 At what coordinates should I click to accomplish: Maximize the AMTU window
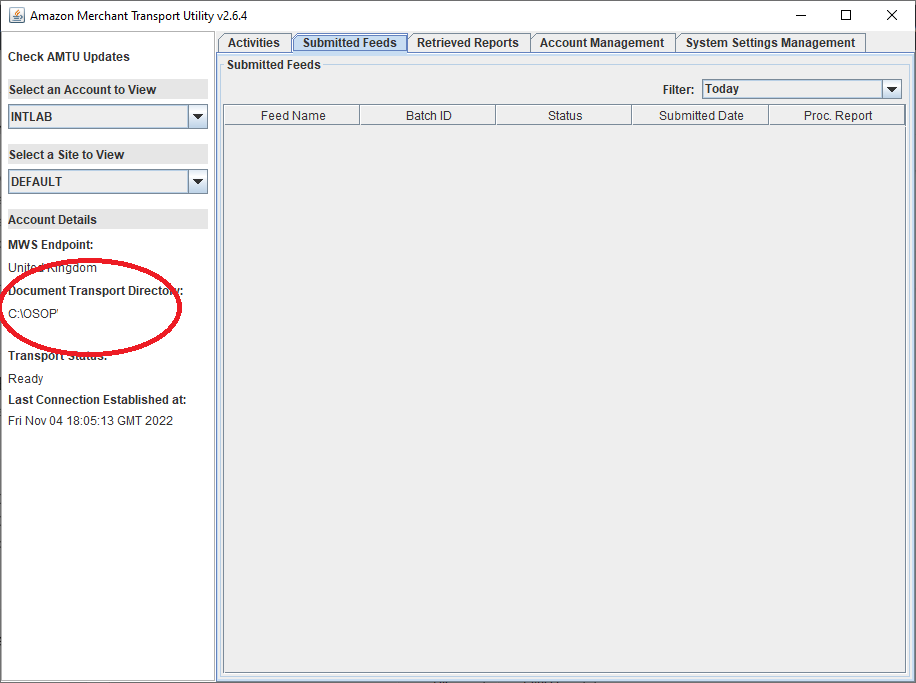(846, 15)
